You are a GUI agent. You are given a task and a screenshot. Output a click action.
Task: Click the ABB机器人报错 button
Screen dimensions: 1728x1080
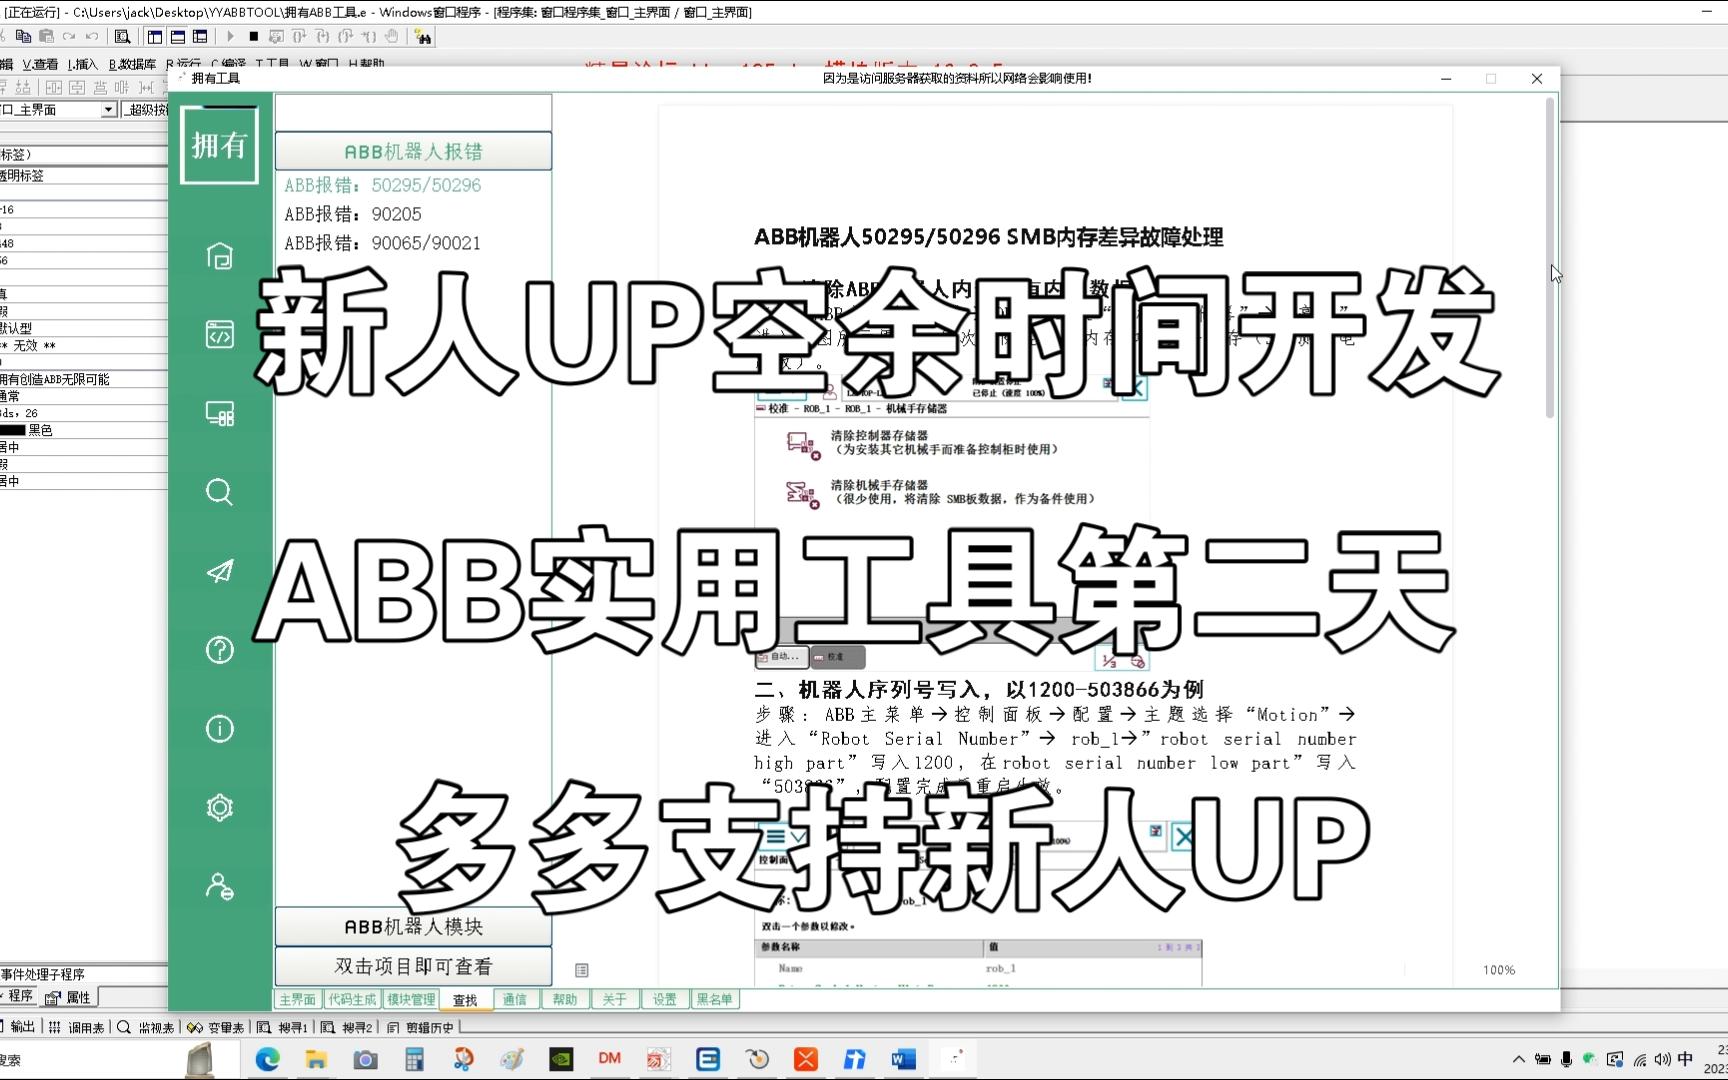pos(413,151)
